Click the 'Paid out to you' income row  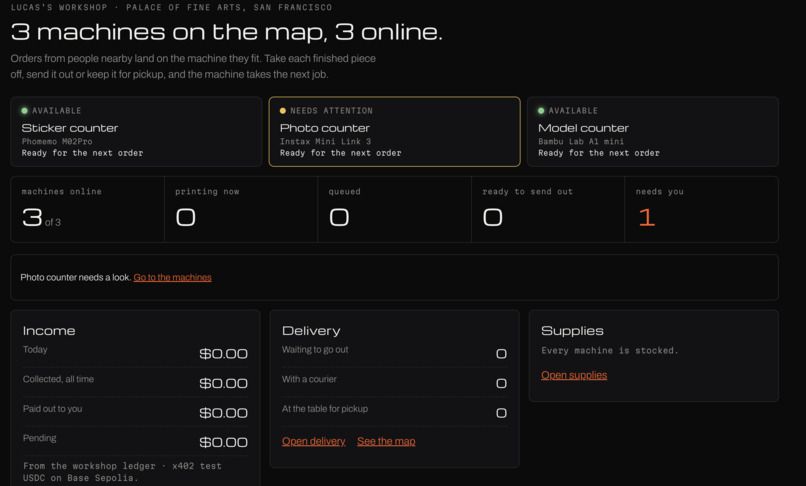pos(135,411)
